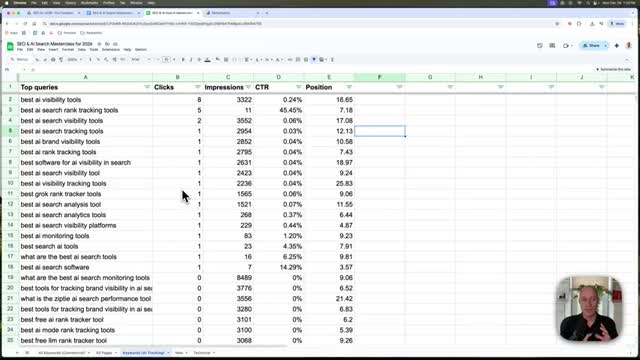Switch to the All Keywords (Commercial) sheet tab
This screenshot has width=640, height=360.
[x=62, y=353]
